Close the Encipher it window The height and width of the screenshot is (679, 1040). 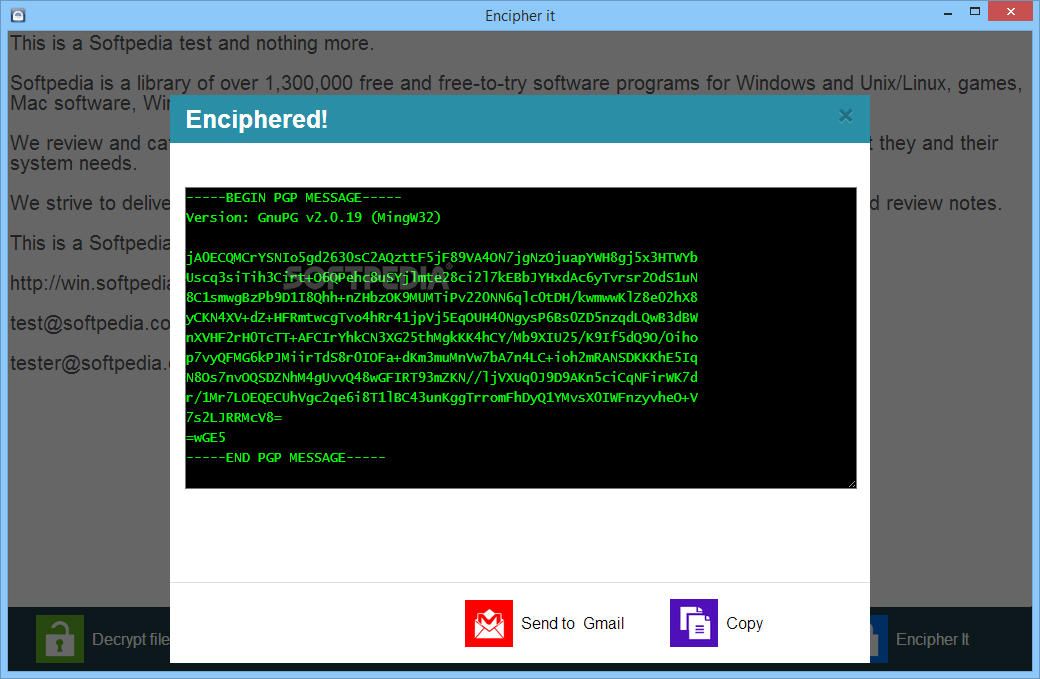(x=1011, y=11)
